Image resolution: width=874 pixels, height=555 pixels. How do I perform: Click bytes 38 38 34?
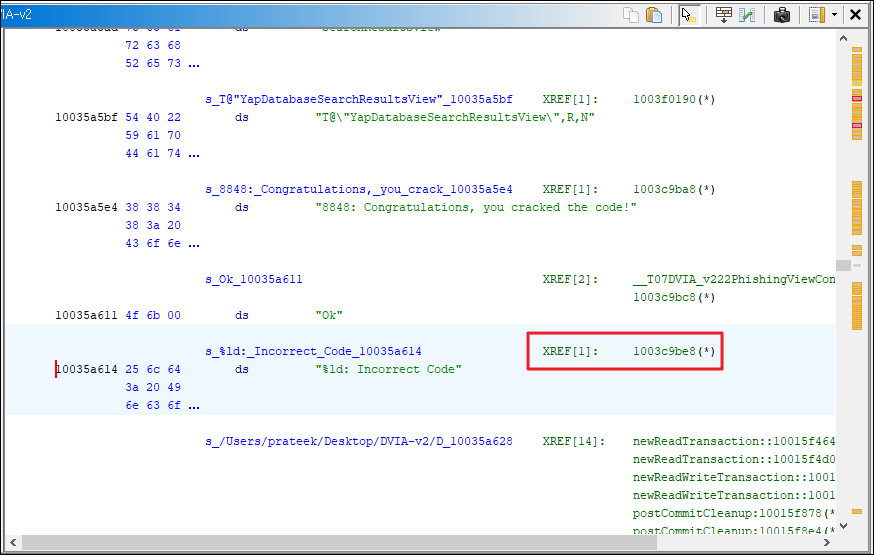point(153,207)
